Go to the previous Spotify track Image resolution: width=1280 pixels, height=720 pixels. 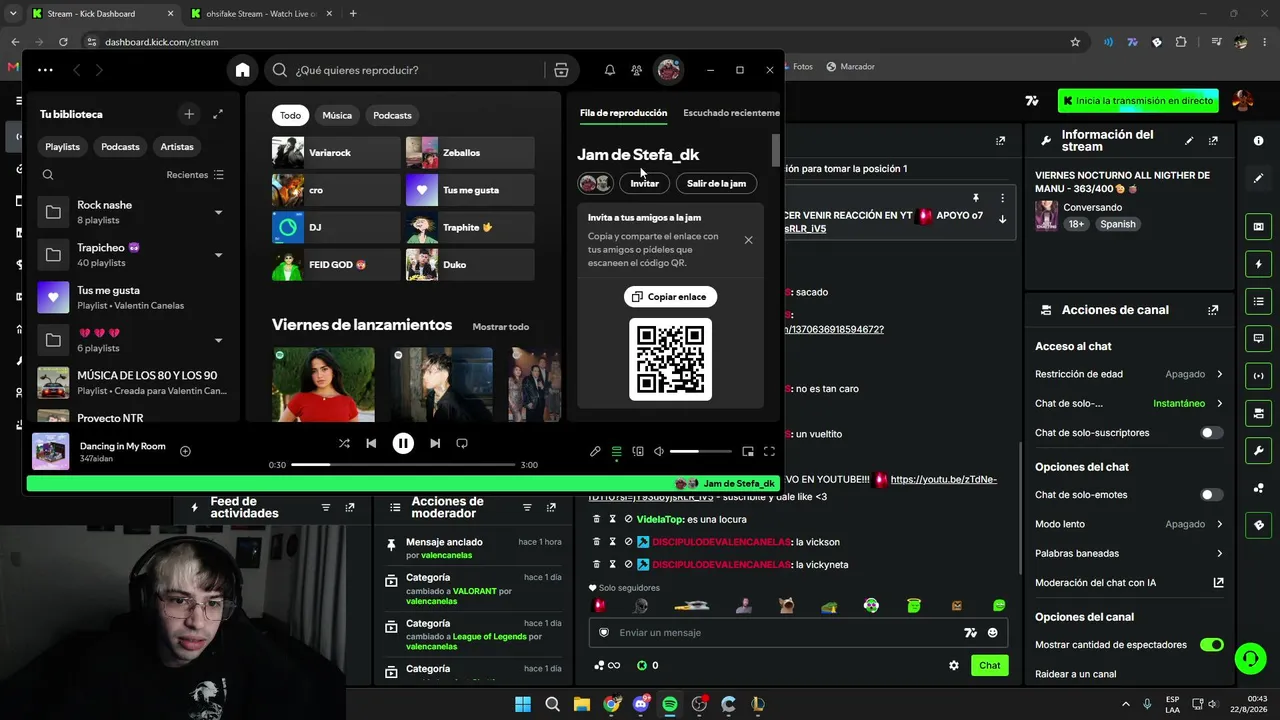click(371, 443)
